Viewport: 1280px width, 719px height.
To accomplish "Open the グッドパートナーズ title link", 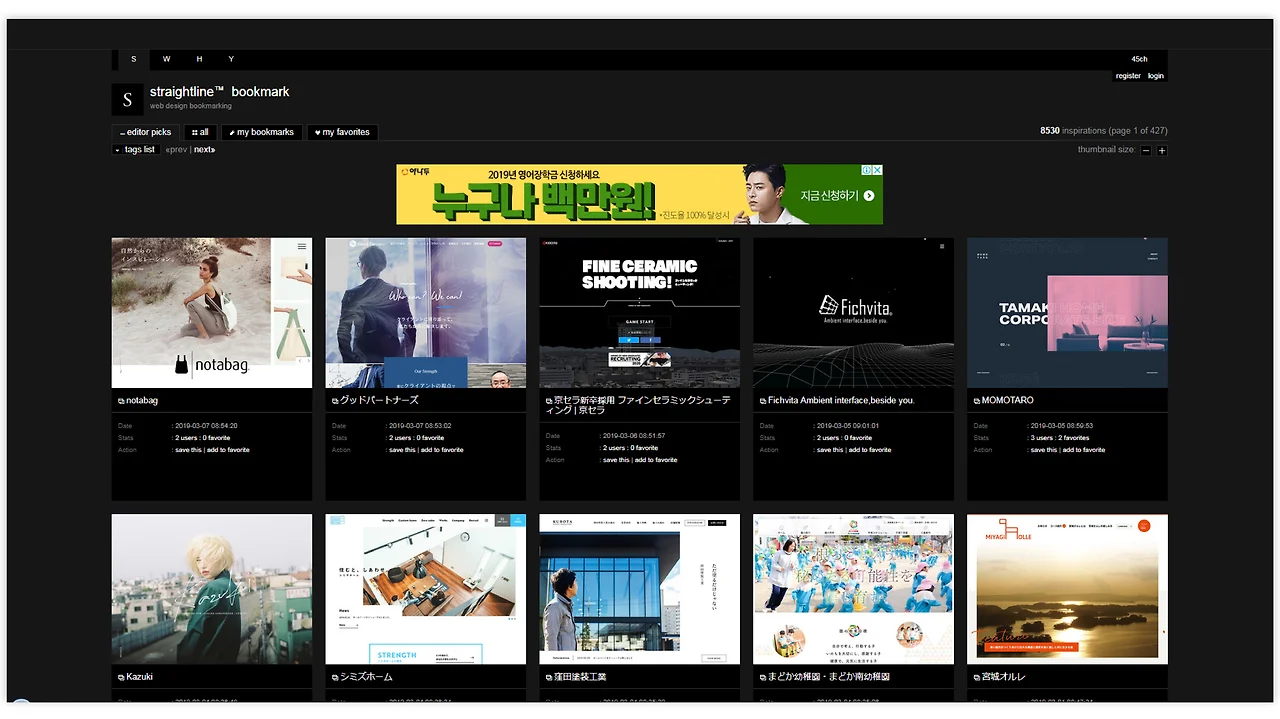I will 379,401.
